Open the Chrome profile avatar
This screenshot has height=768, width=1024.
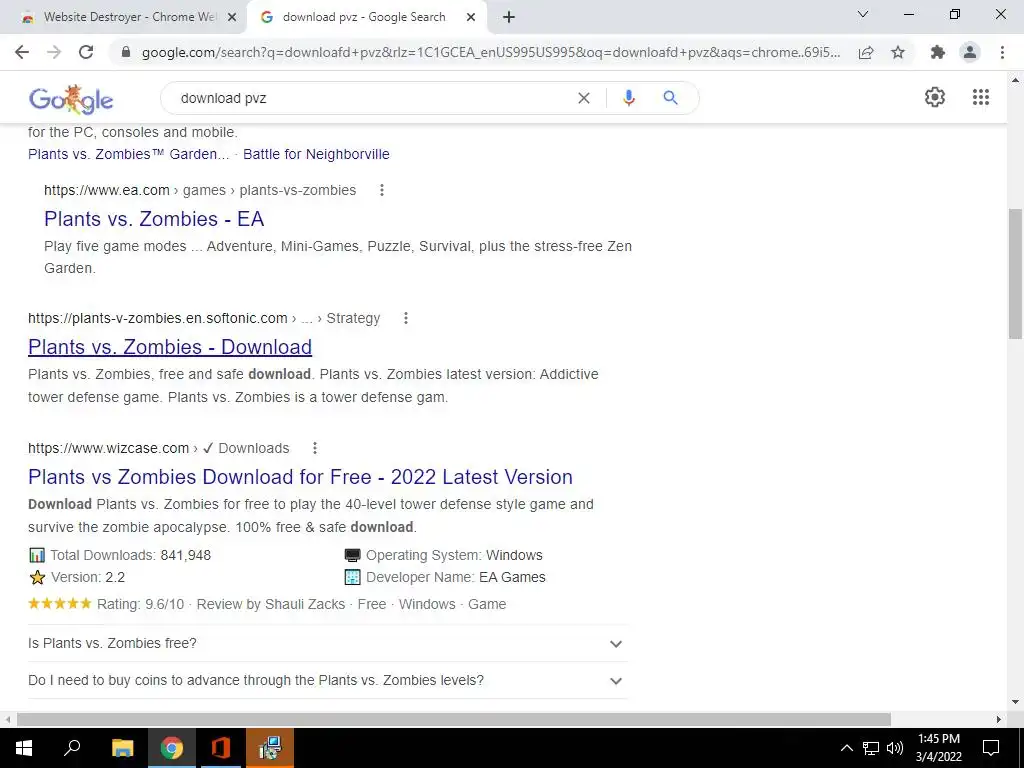pos(970,52)
